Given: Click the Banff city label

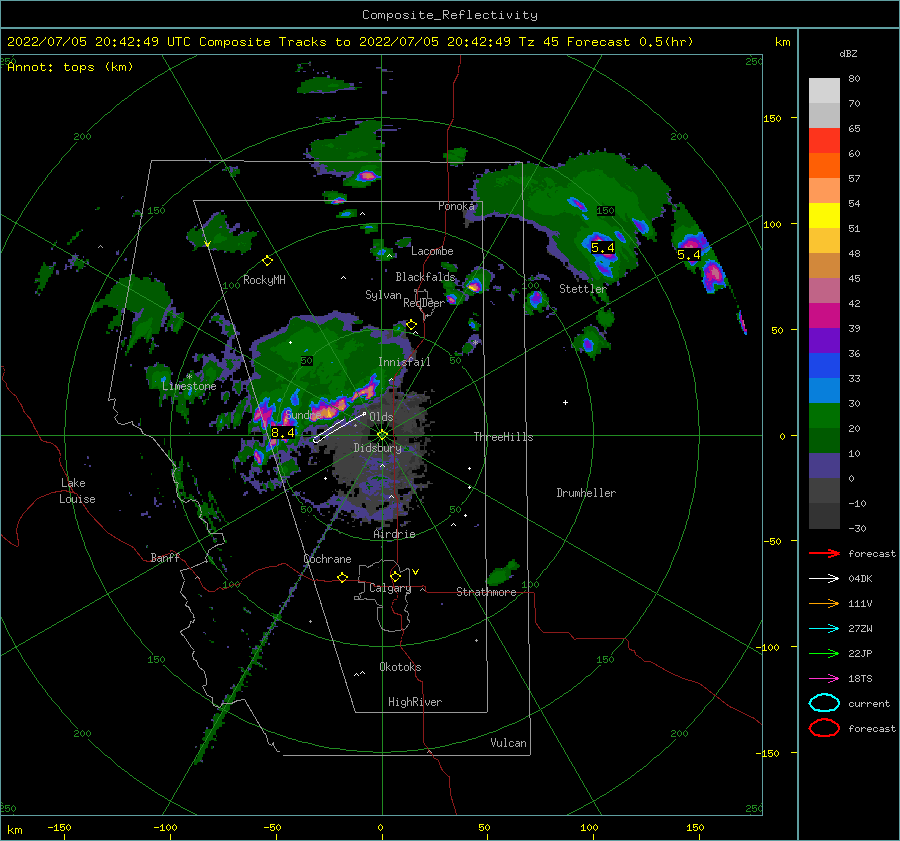Looking at the screenshot, I should pyautogui.click(x=165, y=558).
